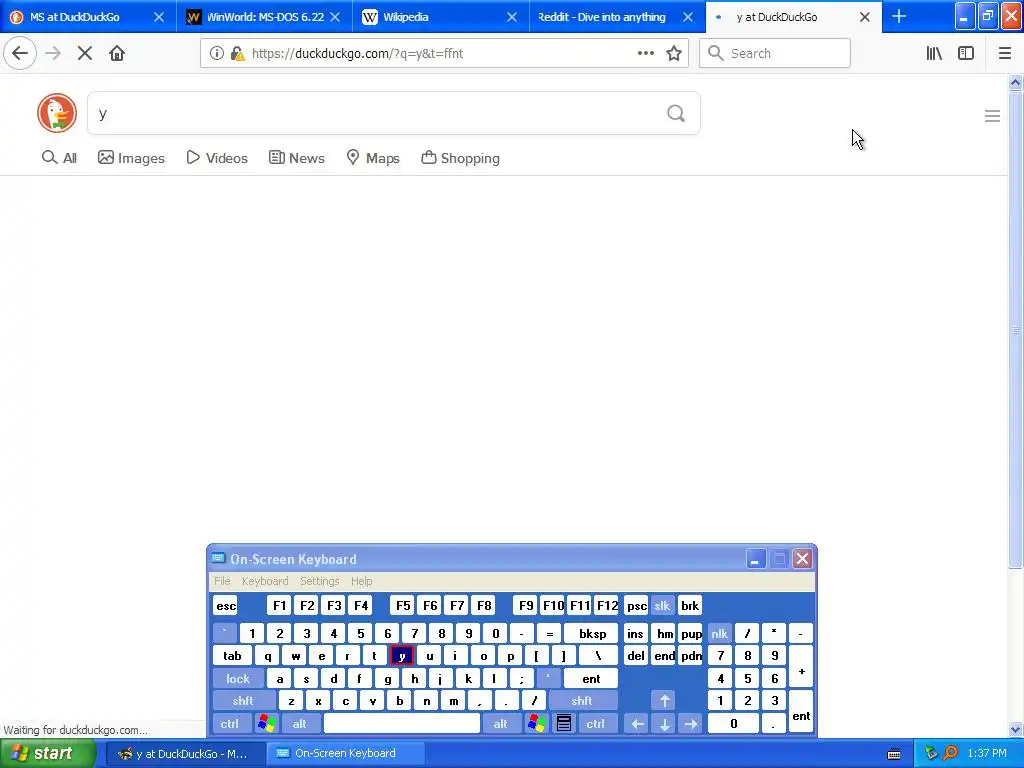
Task: Show Images search results
Action: pos(131,158)
